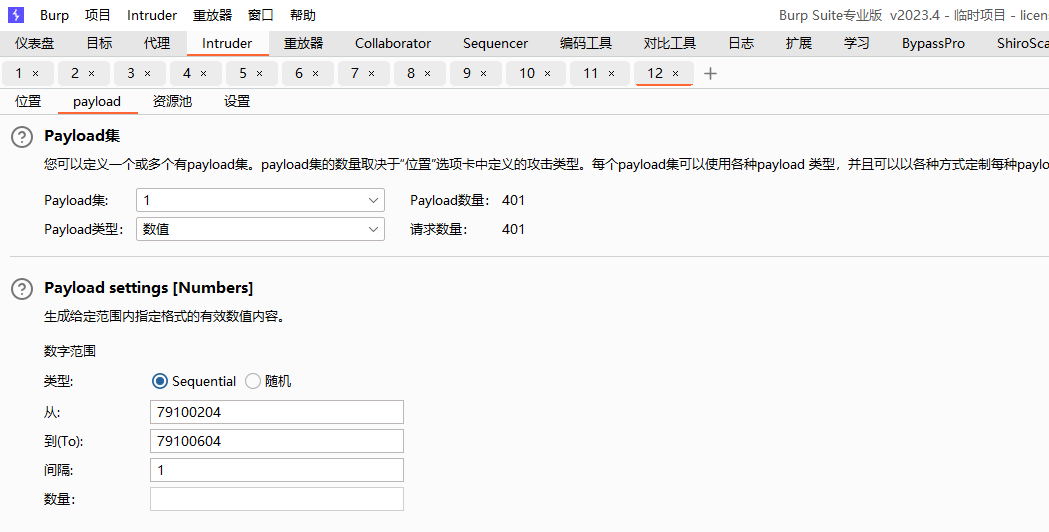Open the payload sub-tab
The width and height of the screenshot is (1049, 532).
pyautogui.click(x=97, y=102)
